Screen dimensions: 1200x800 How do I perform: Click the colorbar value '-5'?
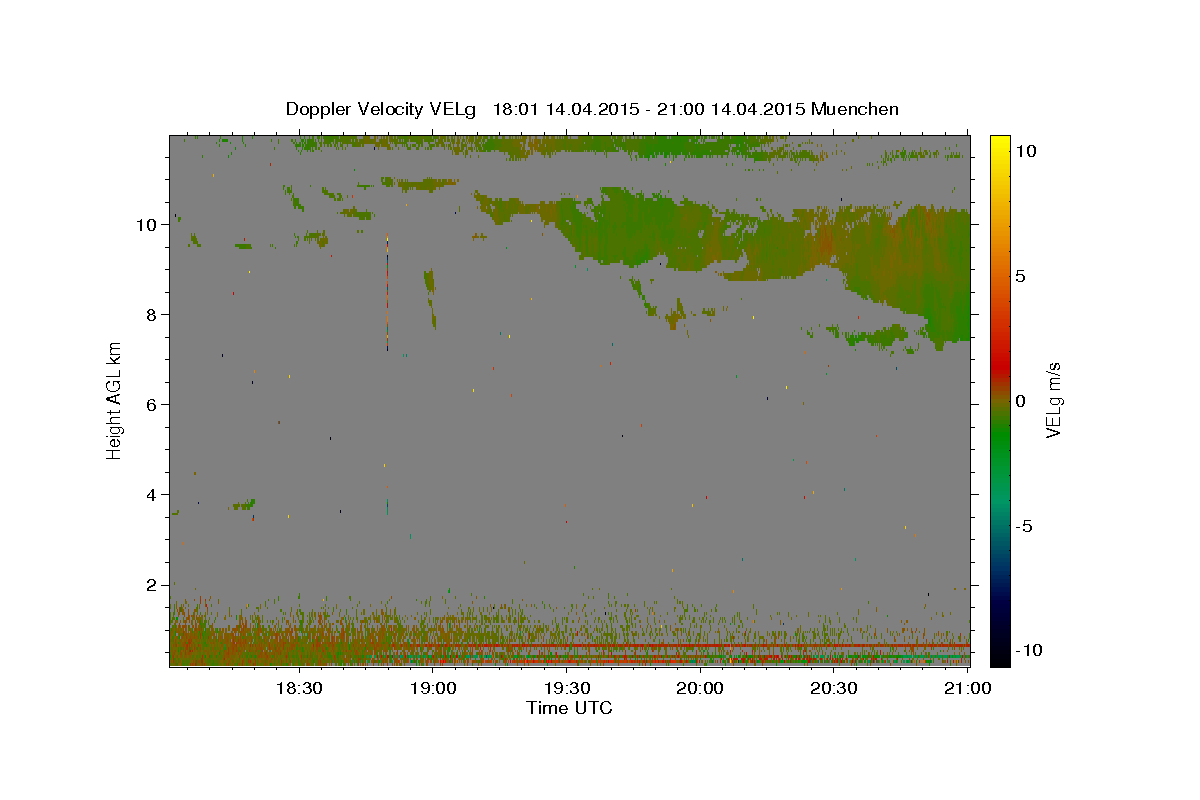(1024, 526)
